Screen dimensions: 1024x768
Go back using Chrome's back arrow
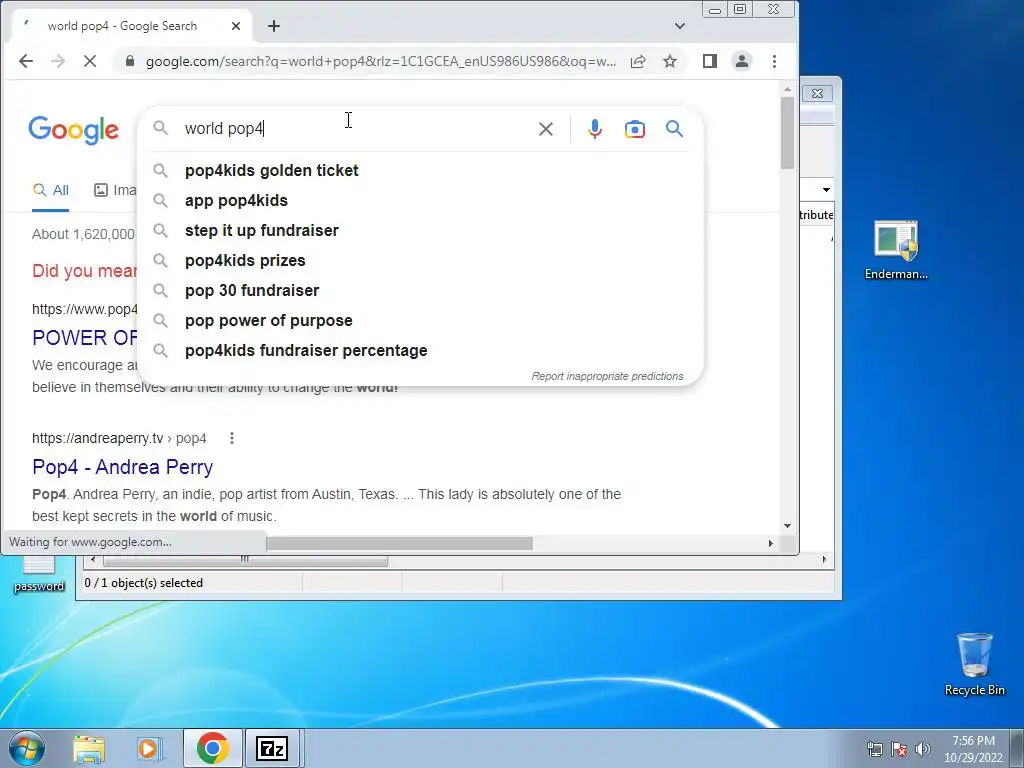click(x=25, y=61)
